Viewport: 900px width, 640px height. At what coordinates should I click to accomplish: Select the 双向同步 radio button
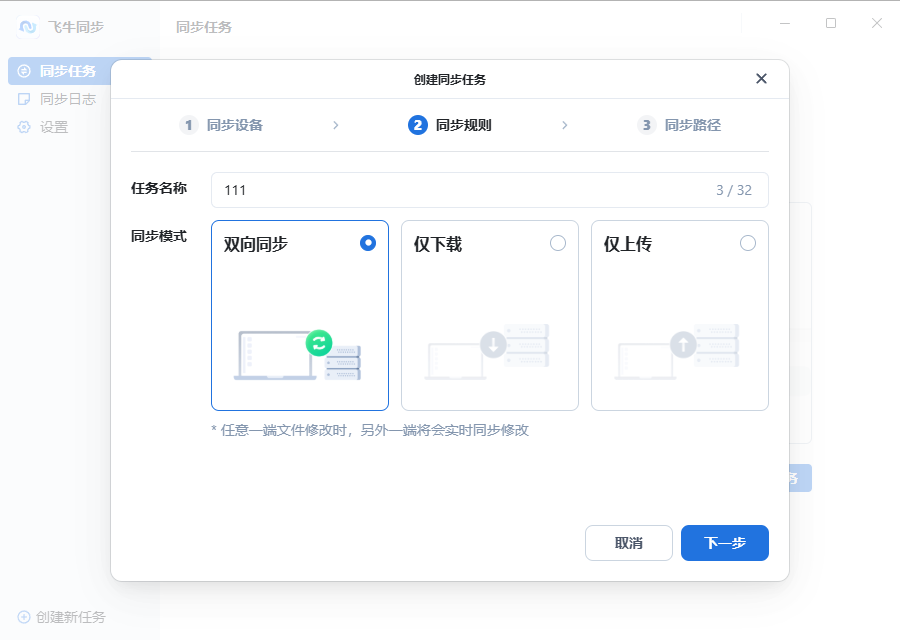368,243
